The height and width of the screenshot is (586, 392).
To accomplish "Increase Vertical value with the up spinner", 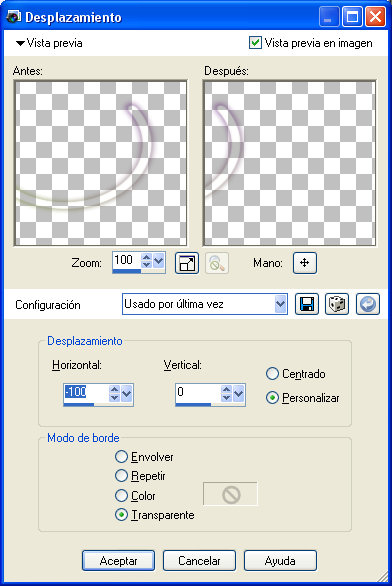I will pyautogui.click(x=226, y=389).
